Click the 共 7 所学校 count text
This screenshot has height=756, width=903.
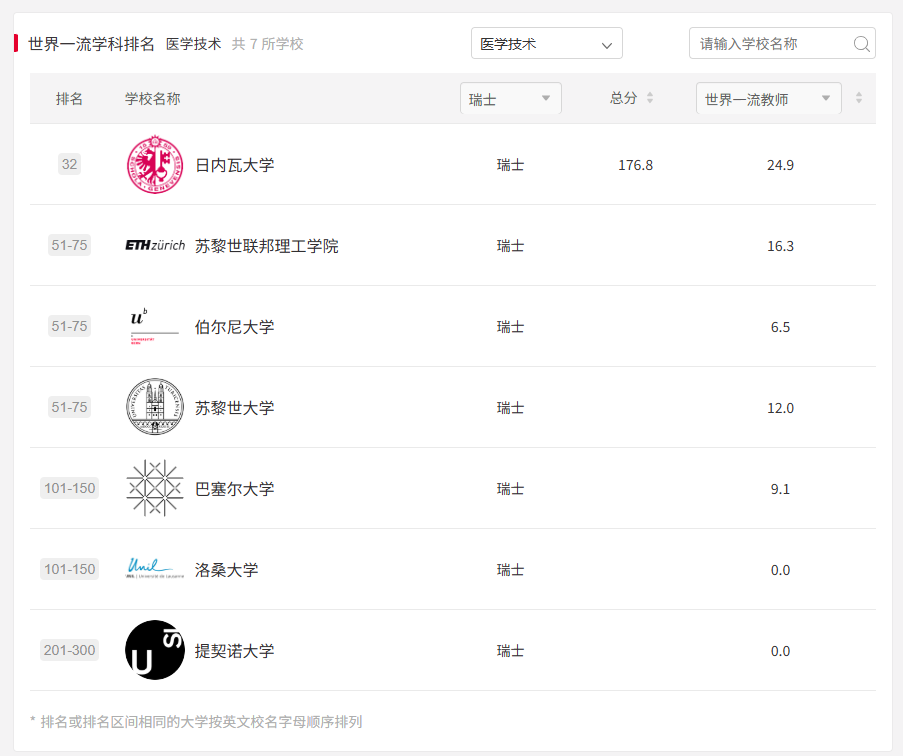pos(267,44)
